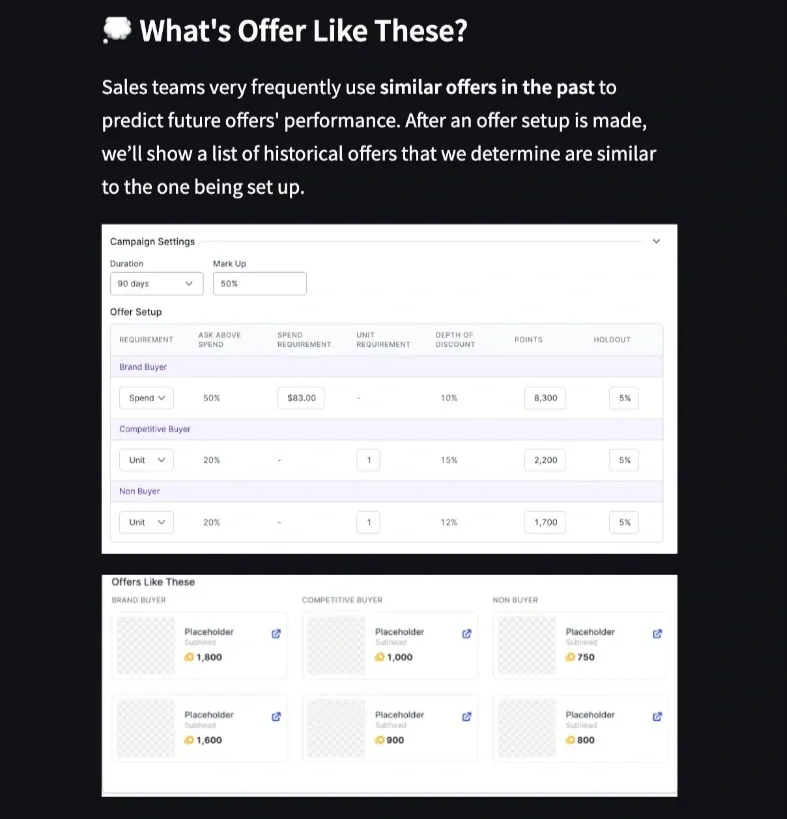This screenshot has height=819, width=787.
Task: Open Non Buyer Unit requirement dropdown
Action: pos(146,522)
